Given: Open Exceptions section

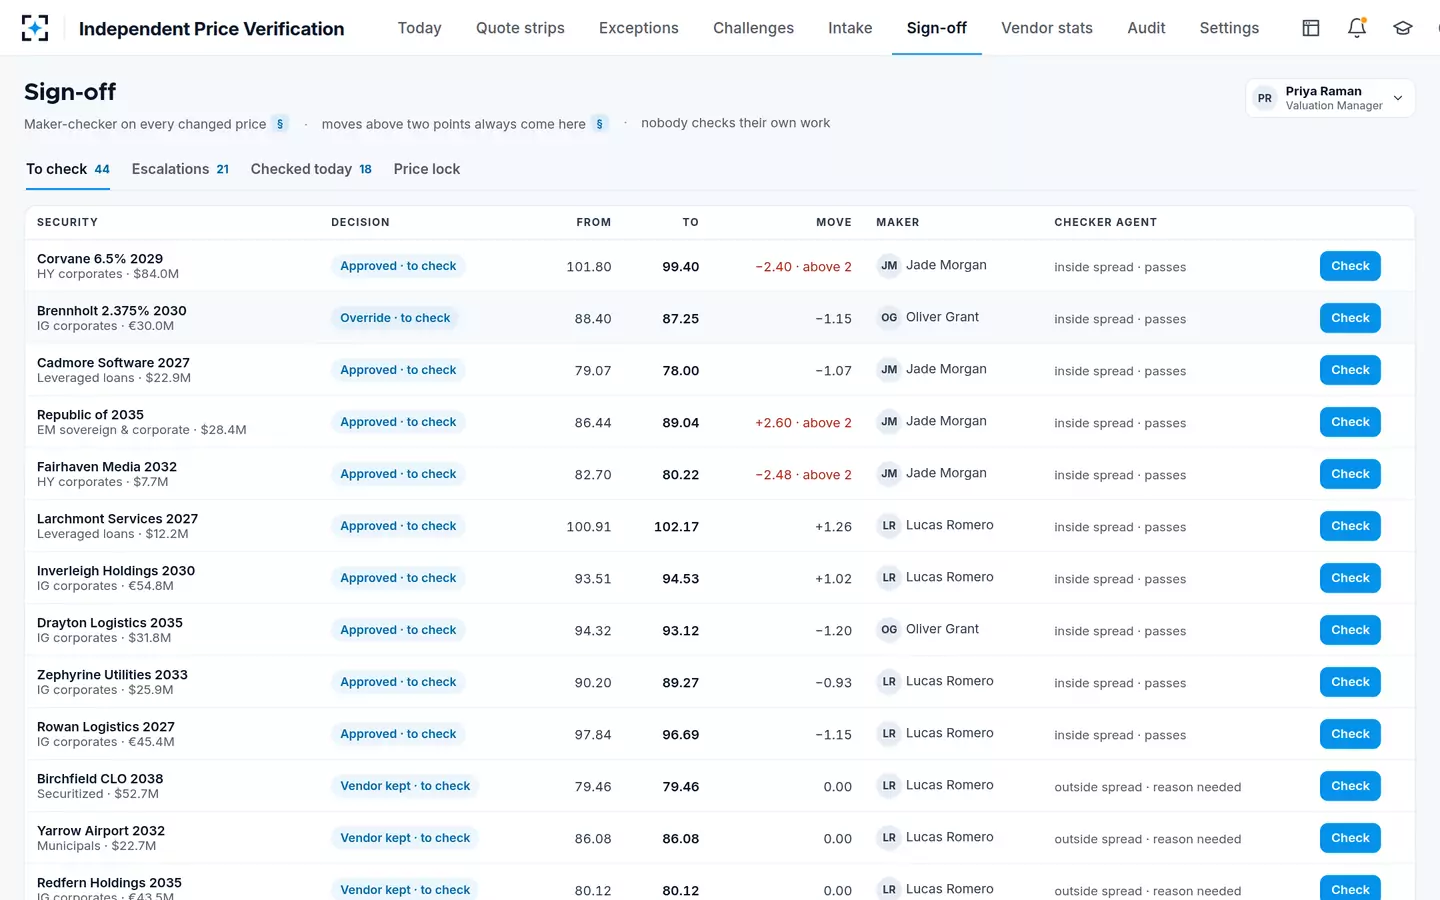Looking at the screenshot, I should pyautogui.click(x=639, y=28).
